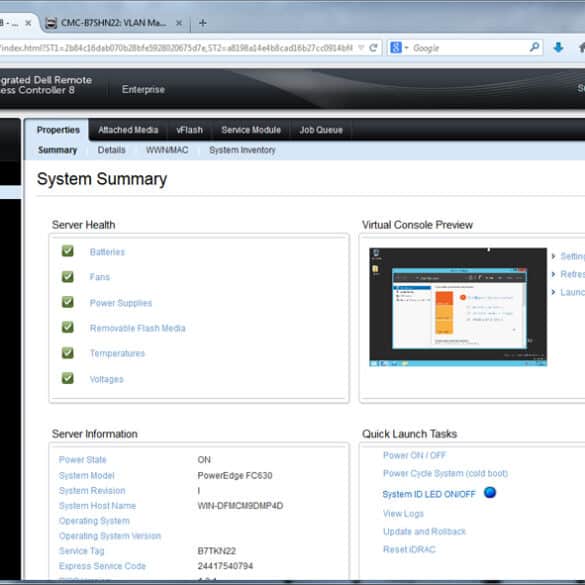The height and width of the screenshot is (585, 585).
Task: Select the Properties tab
Action: (x=58, y=130)
